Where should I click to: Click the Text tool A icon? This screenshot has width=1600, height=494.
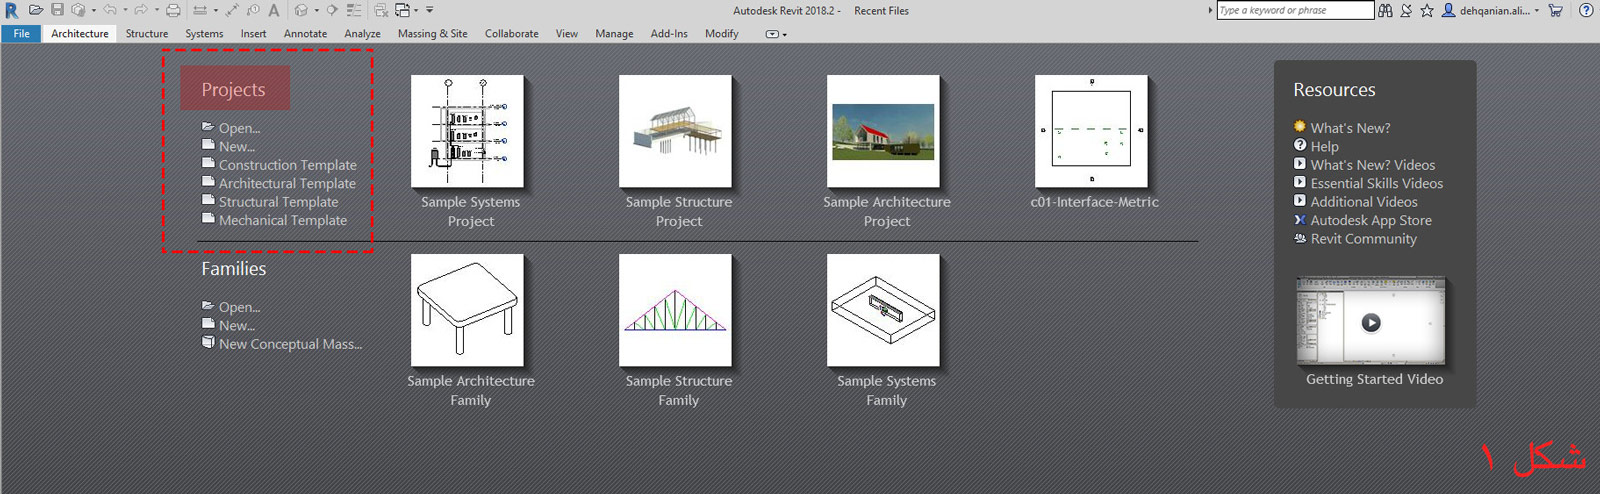pos(274,10)
